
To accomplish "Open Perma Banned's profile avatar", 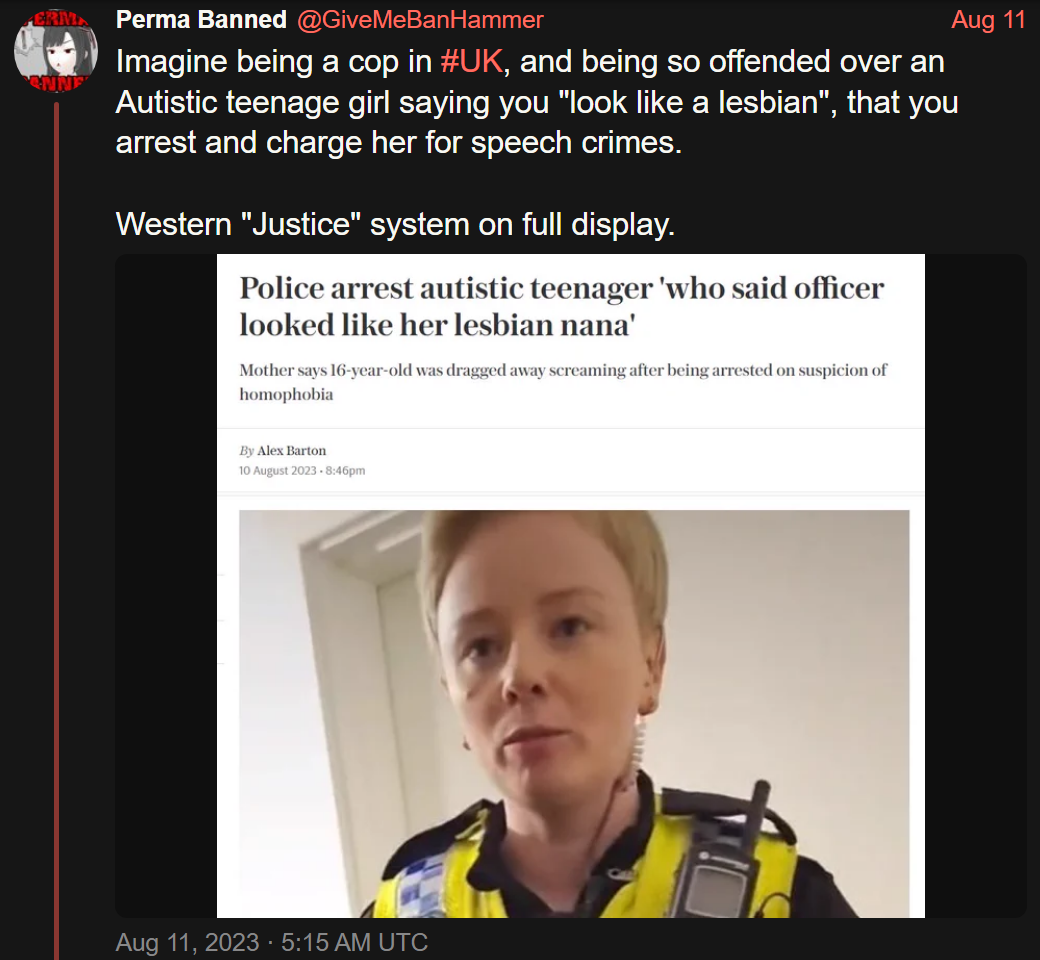I will pos(56,50).
